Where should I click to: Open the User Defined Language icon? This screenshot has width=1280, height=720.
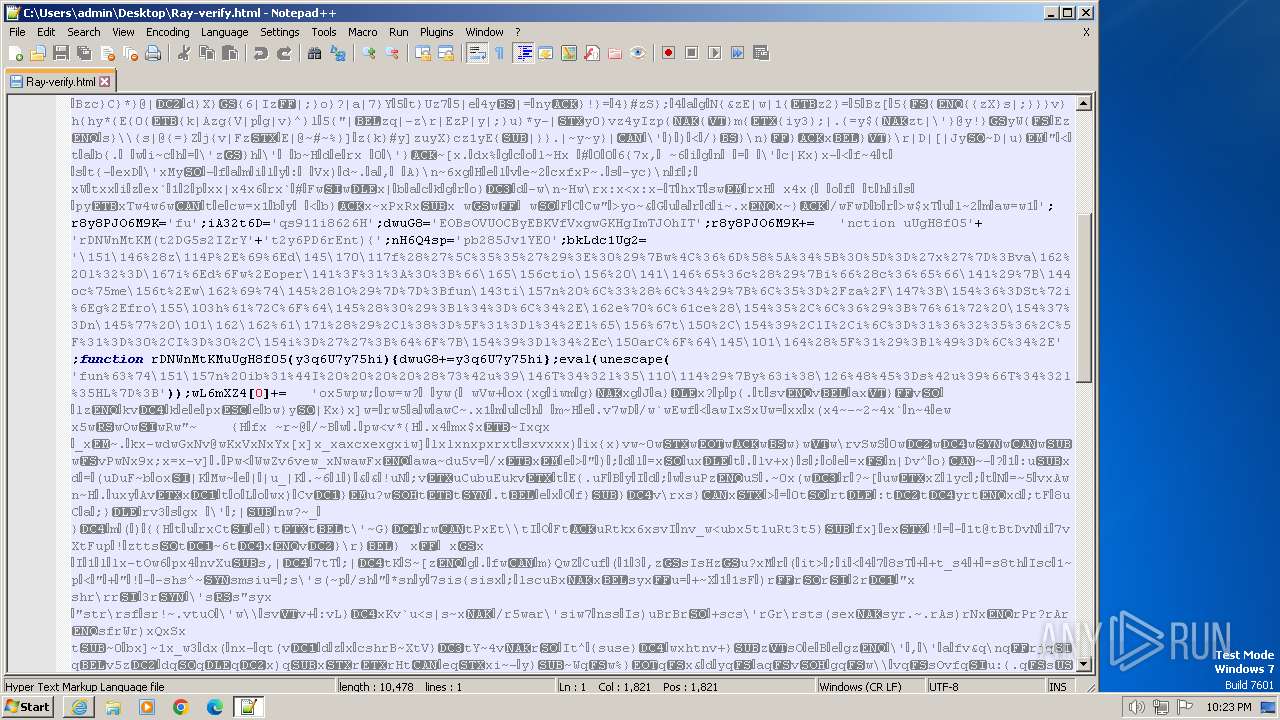pos(546,53)
